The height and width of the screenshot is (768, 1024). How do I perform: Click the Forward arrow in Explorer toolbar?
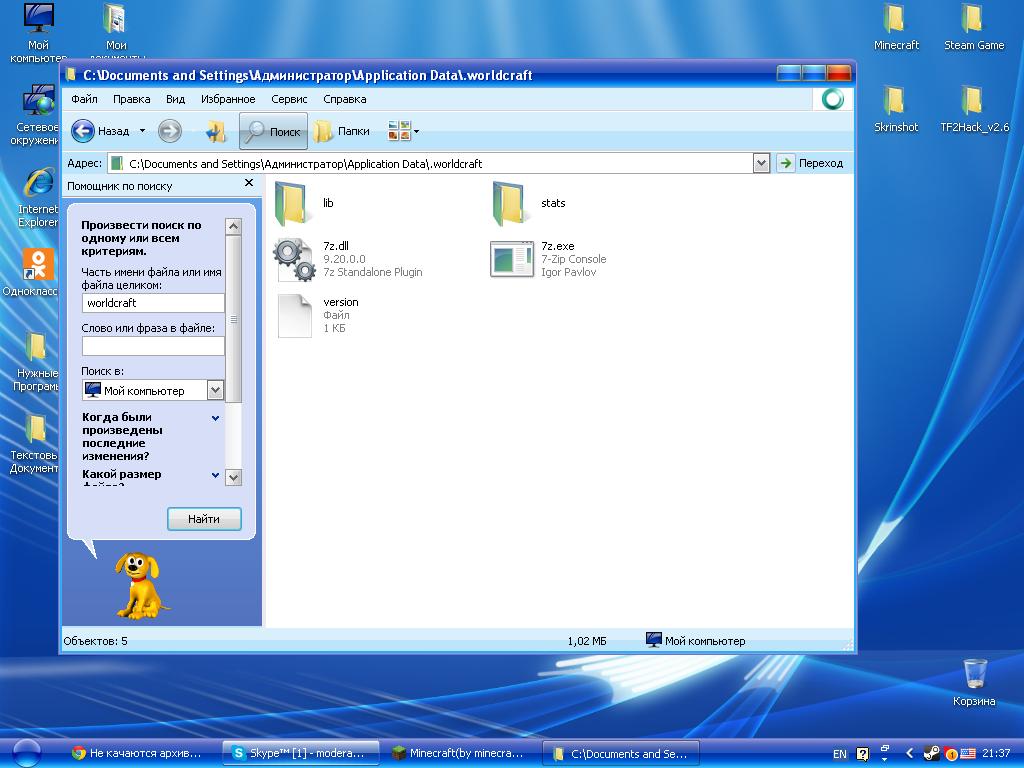[170, 131]
